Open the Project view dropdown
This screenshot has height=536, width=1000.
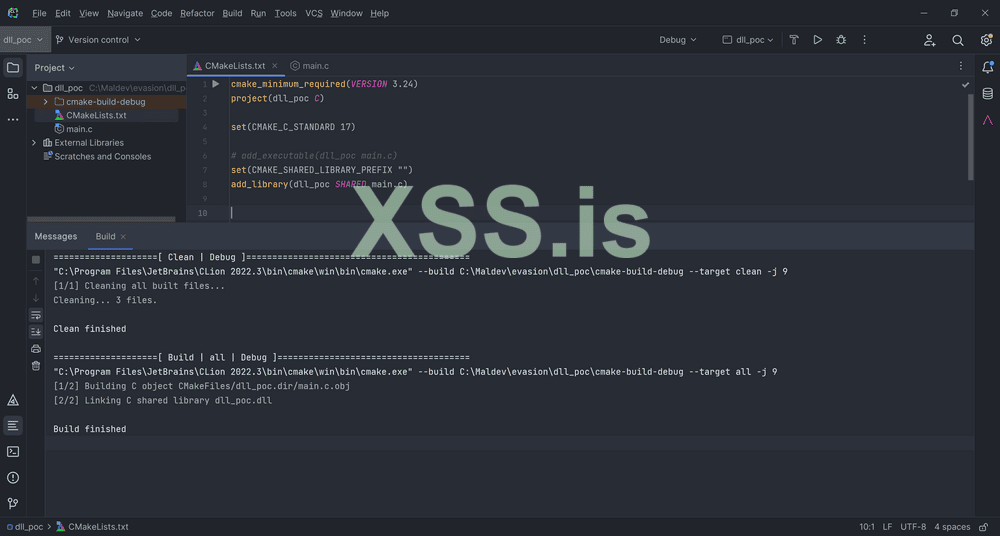[54, 68]
